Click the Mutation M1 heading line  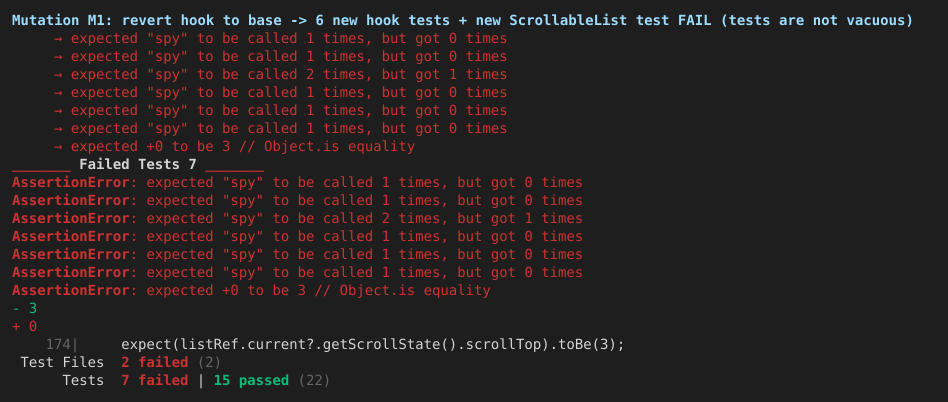pos(463,21)
